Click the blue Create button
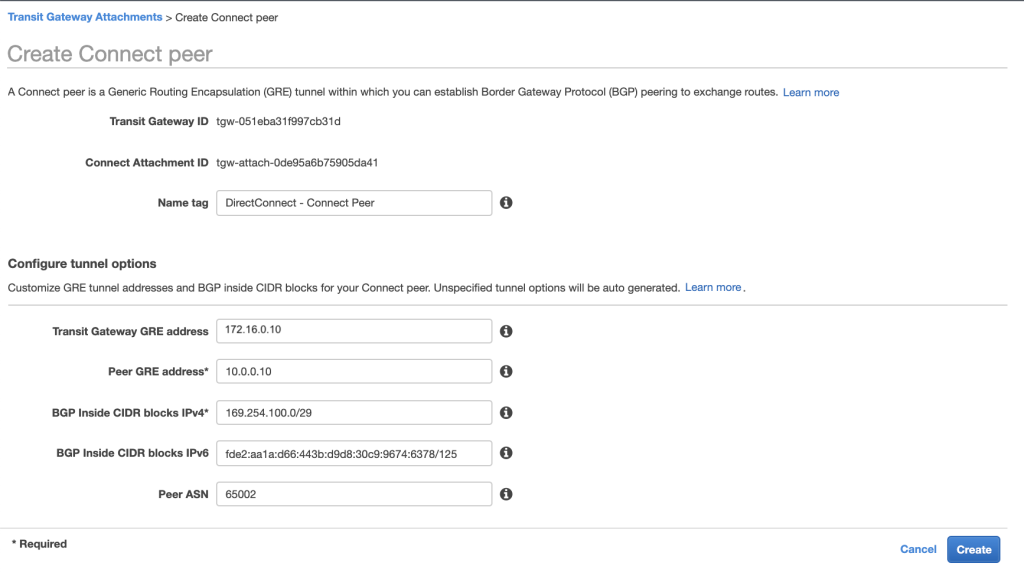 tap(973, 549)
